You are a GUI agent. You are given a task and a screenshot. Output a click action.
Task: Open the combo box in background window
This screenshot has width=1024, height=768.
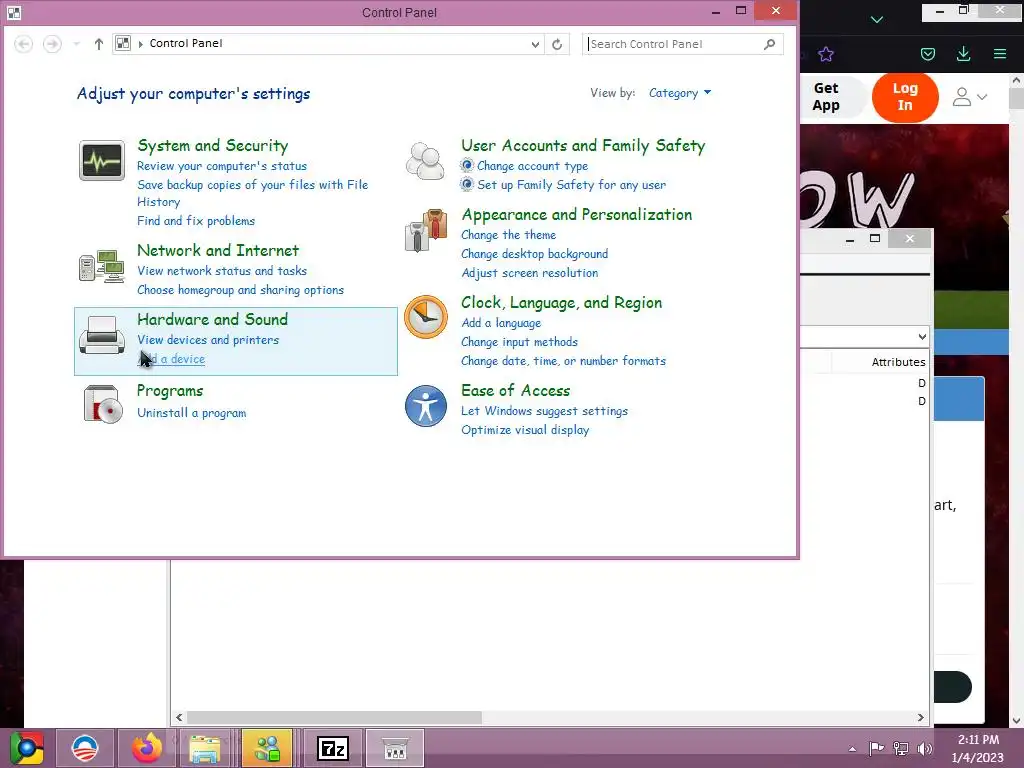point(922,337)
